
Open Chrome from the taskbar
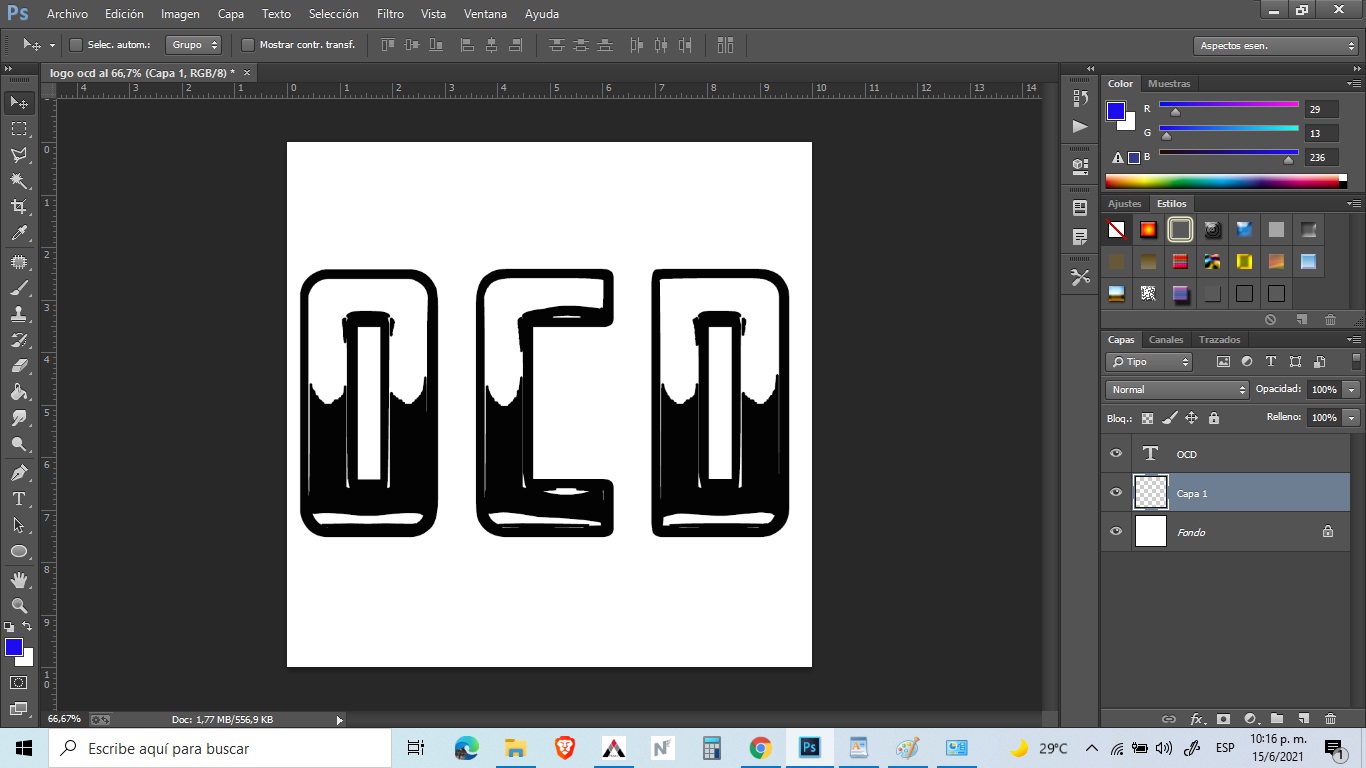coord(761,748)
